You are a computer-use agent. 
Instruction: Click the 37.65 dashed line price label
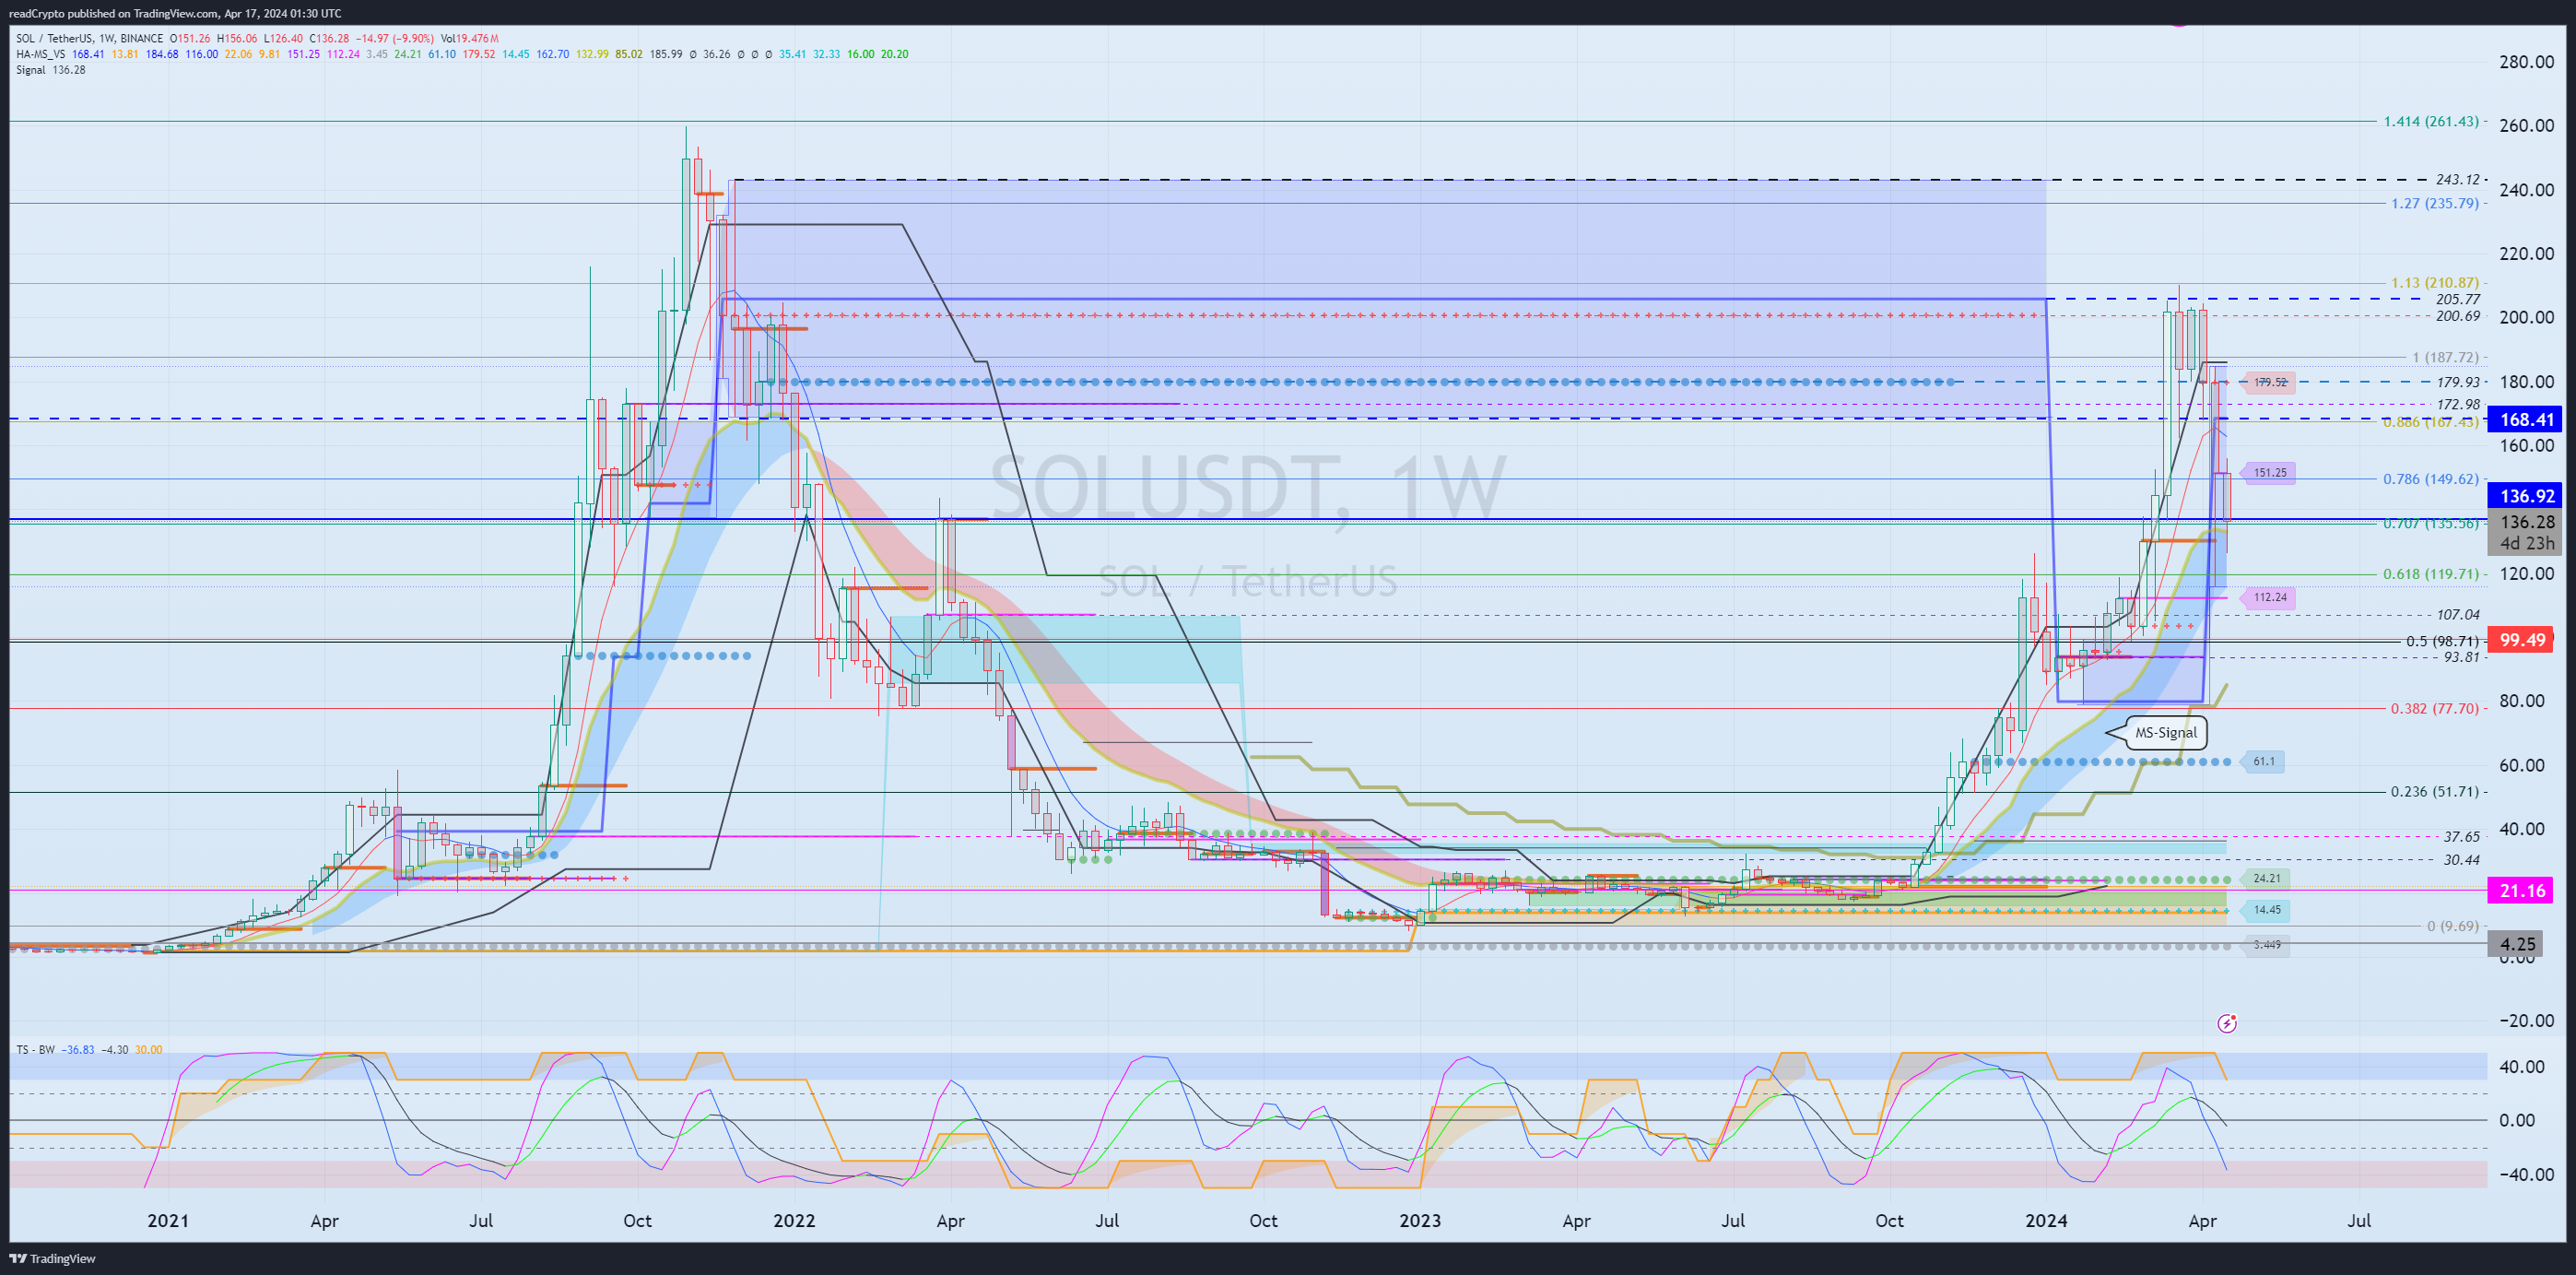tap(2461, 837)
